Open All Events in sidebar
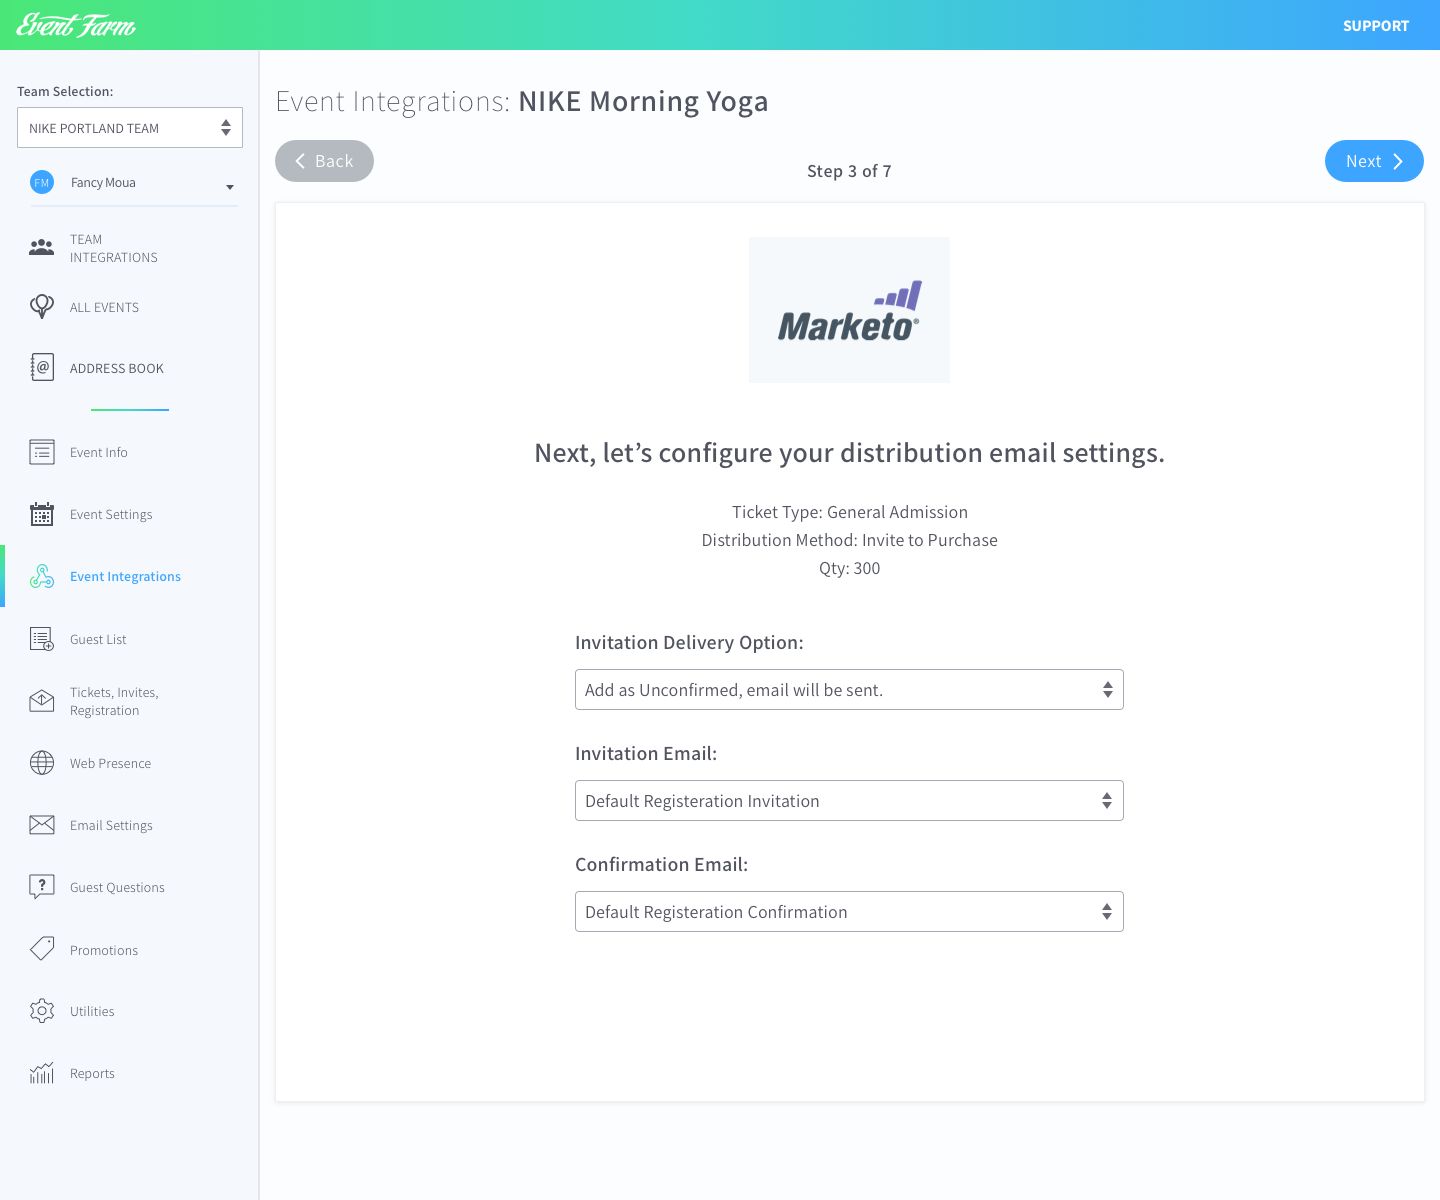 (104, 307)
